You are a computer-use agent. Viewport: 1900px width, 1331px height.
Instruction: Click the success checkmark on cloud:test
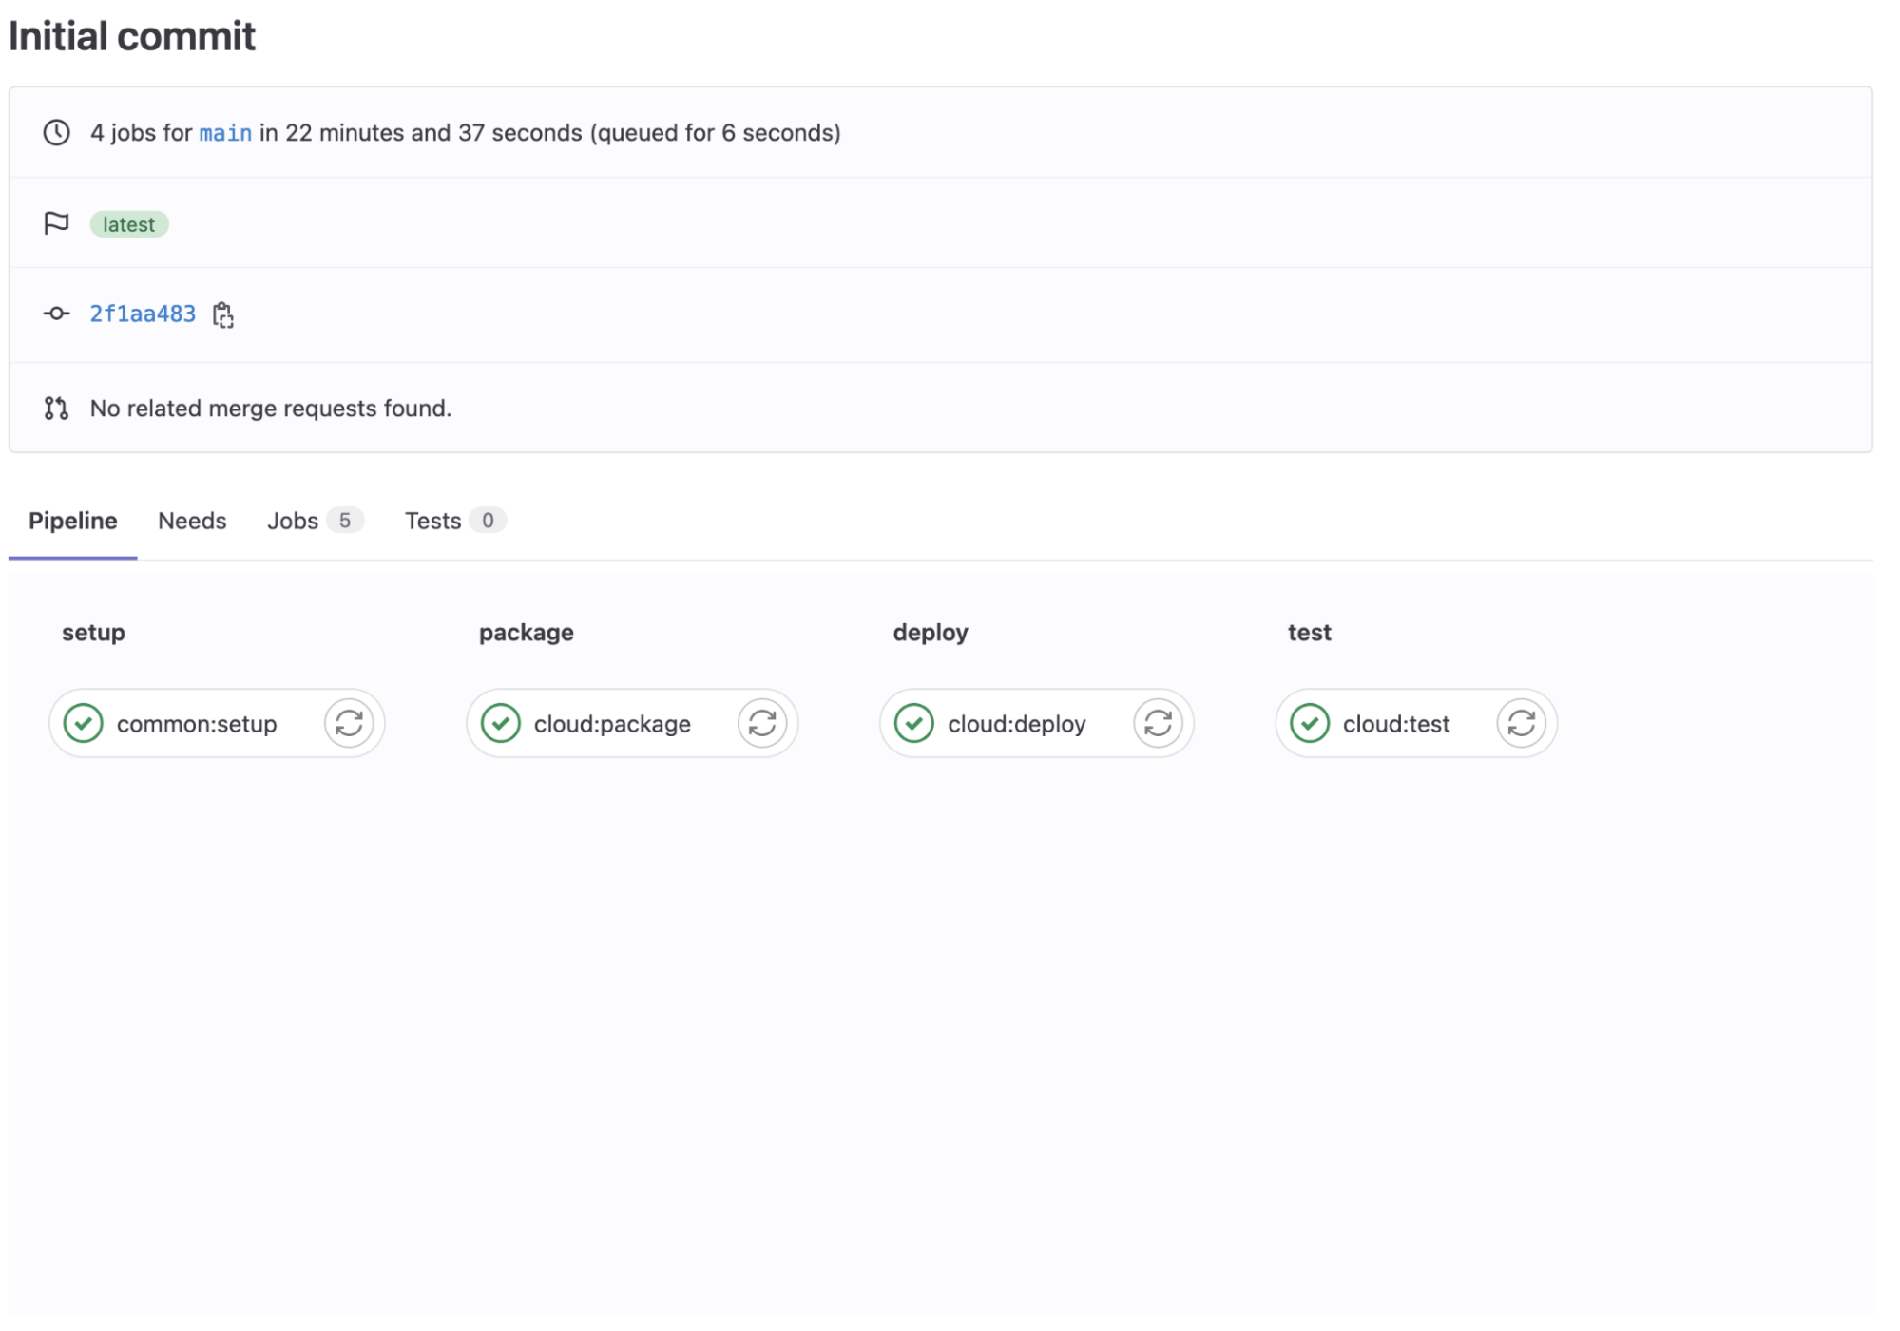coord(1311,723)
